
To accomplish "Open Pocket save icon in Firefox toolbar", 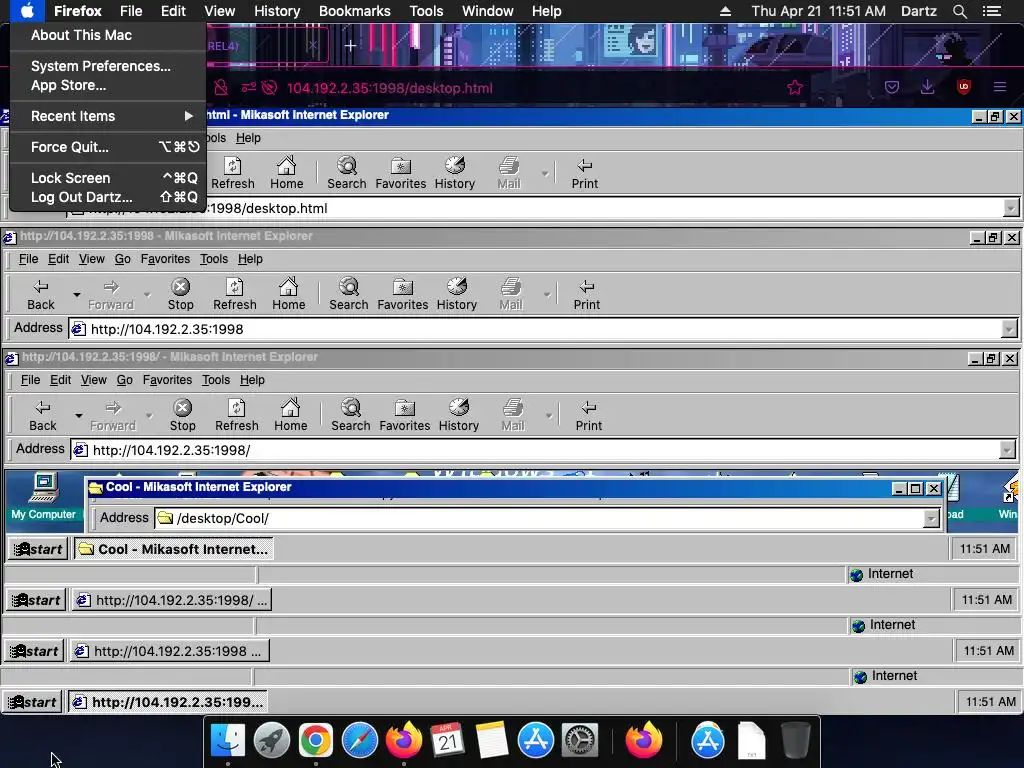I will pos(891,87).
